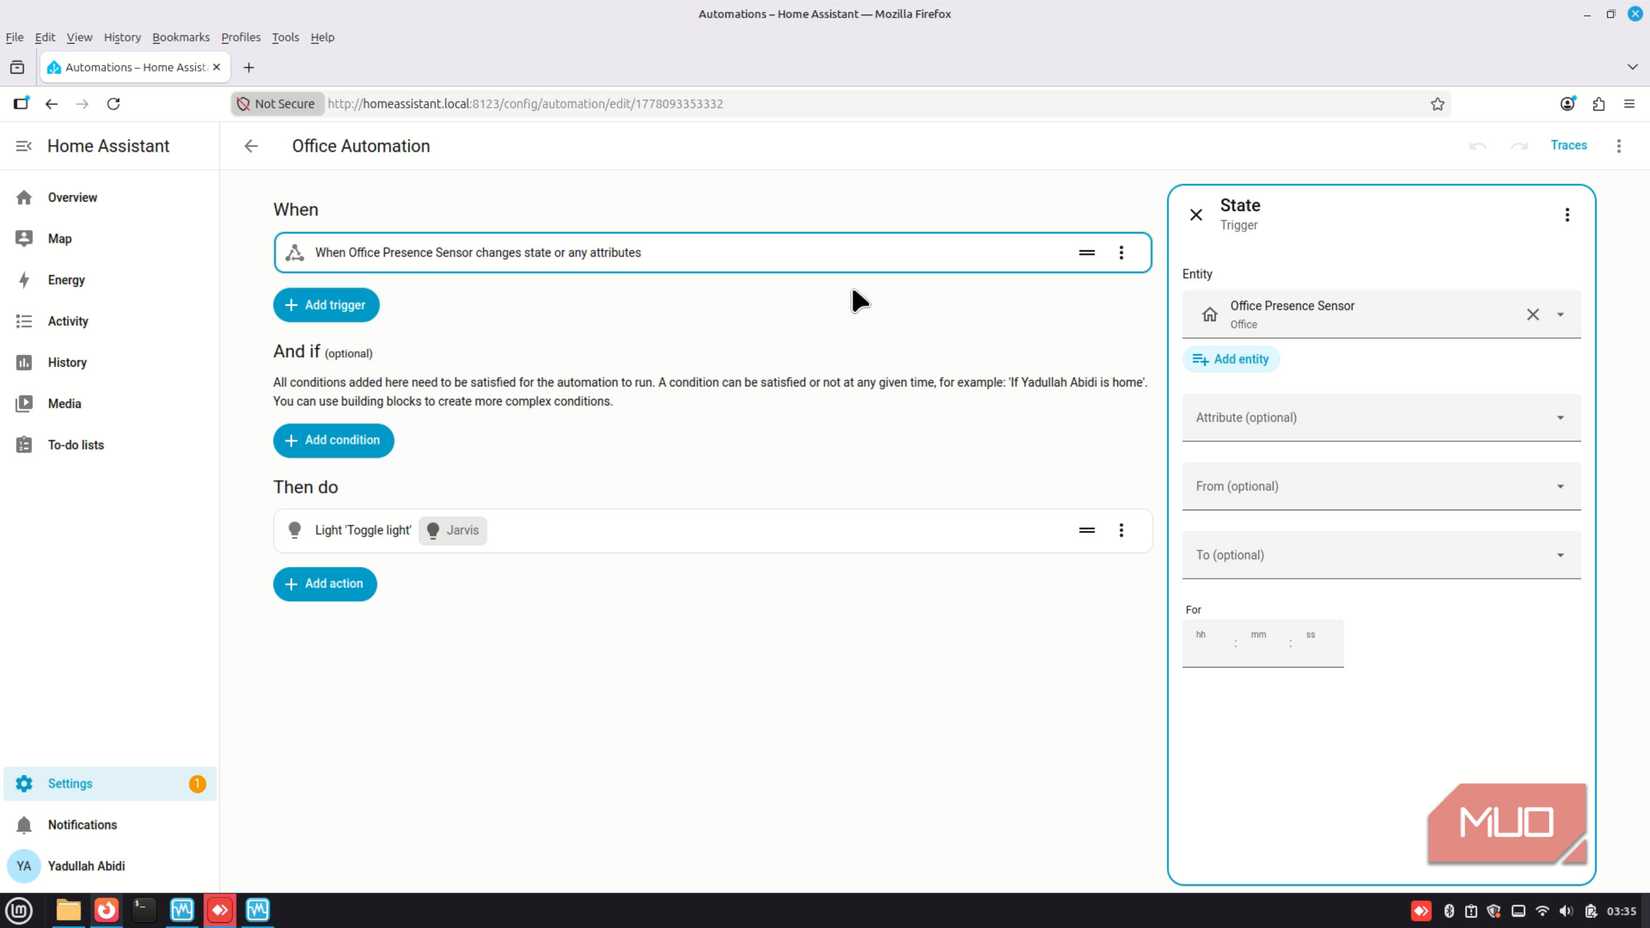Reload the browser page

(114, 104)
